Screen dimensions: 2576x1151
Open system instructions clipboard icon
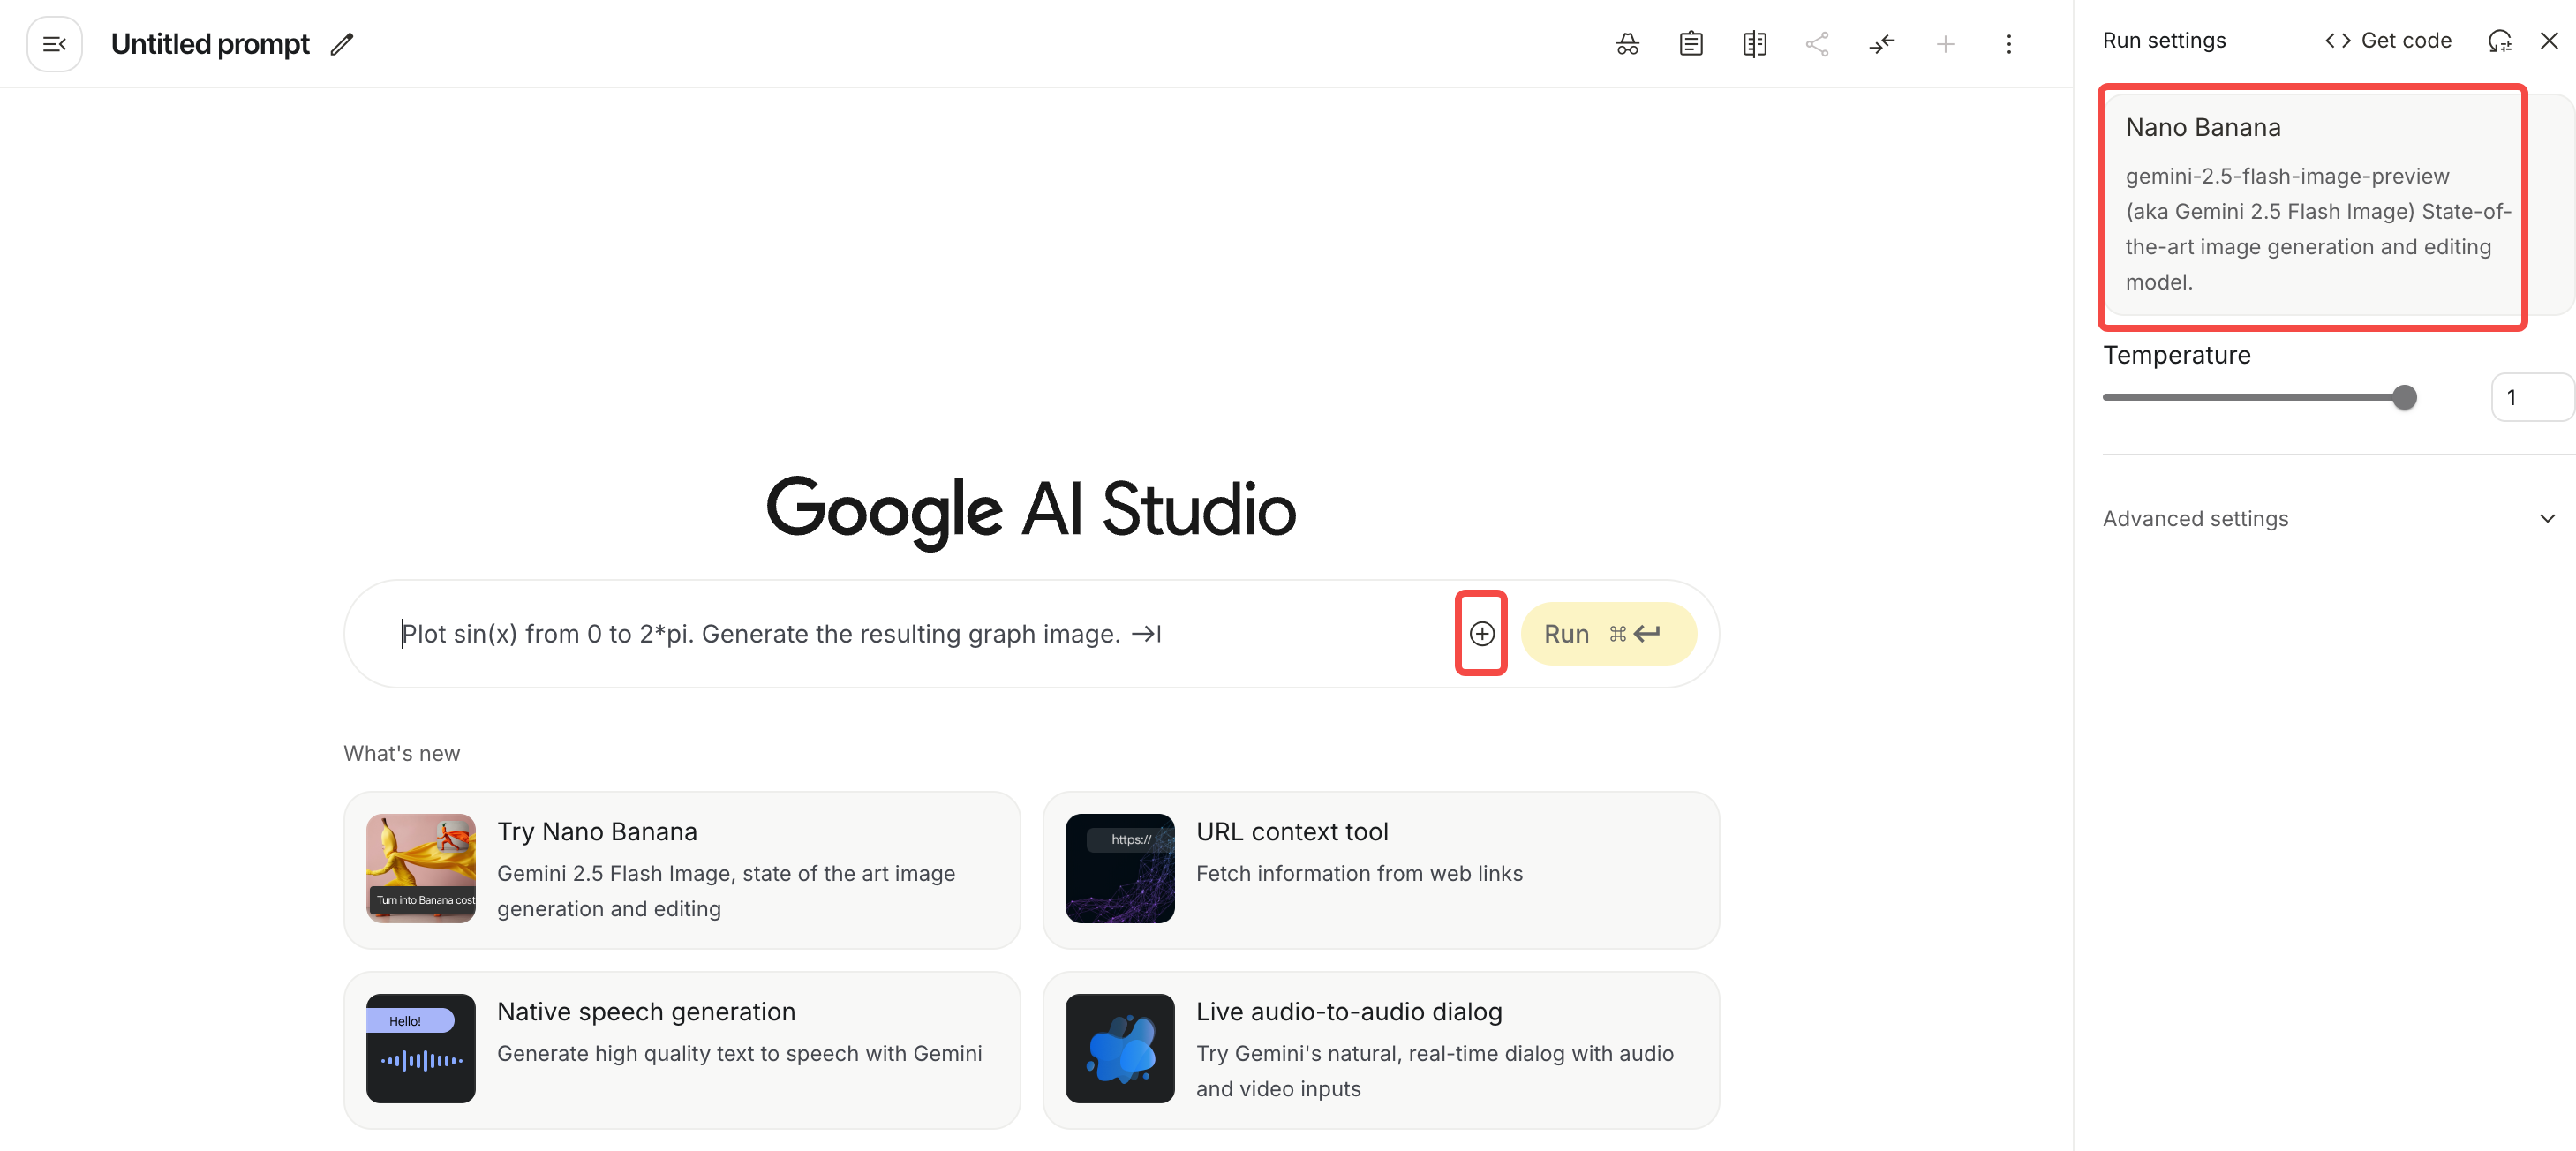coord(1690,44)
